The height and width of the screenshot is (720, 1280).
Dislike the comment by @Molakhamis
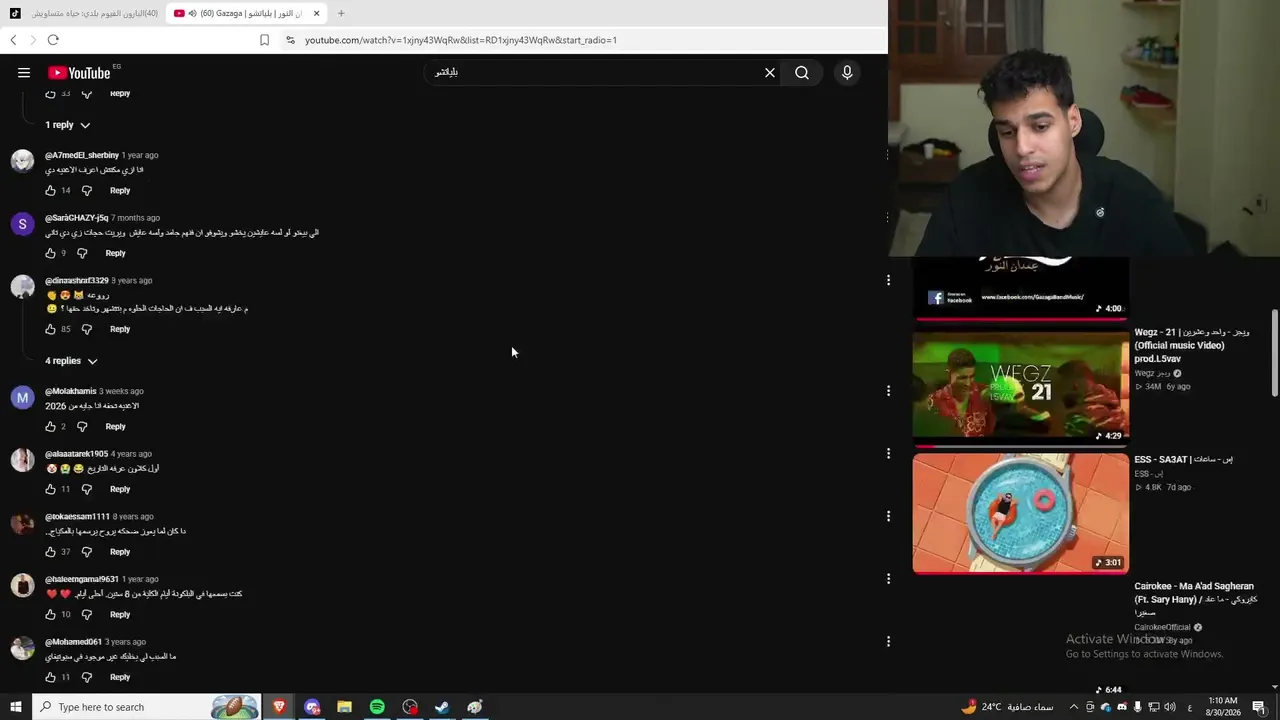82,427
